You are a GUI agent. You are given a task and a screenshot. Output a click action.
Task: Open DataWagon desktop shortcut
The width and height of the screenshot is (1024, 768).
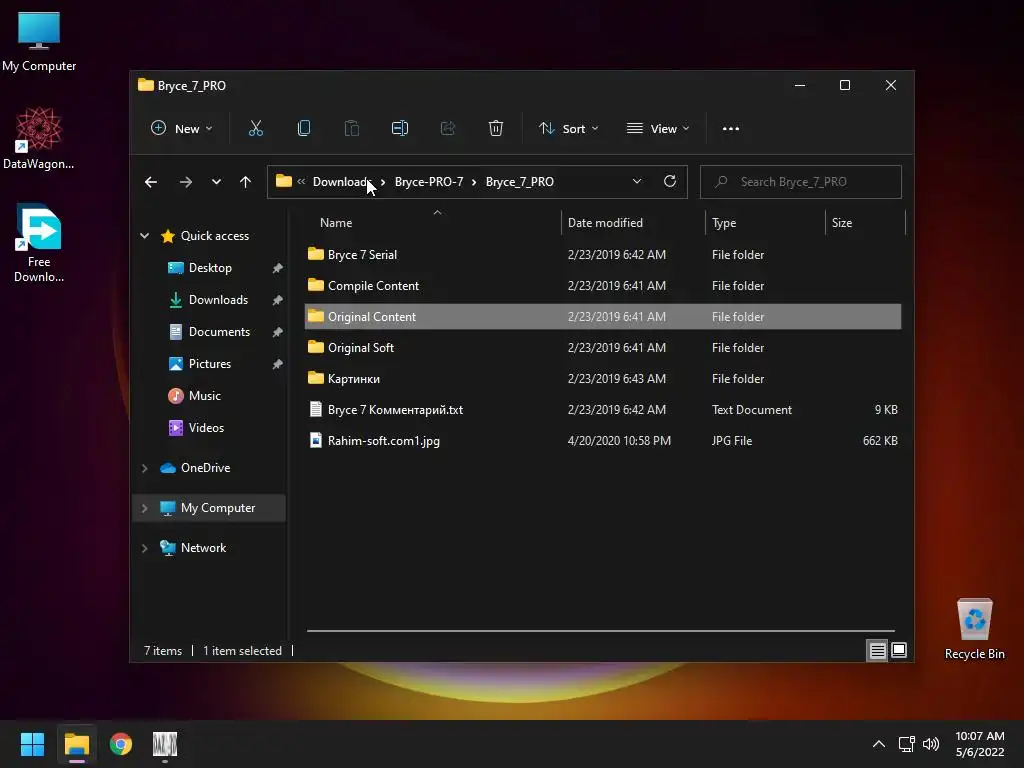coord(39,138)
